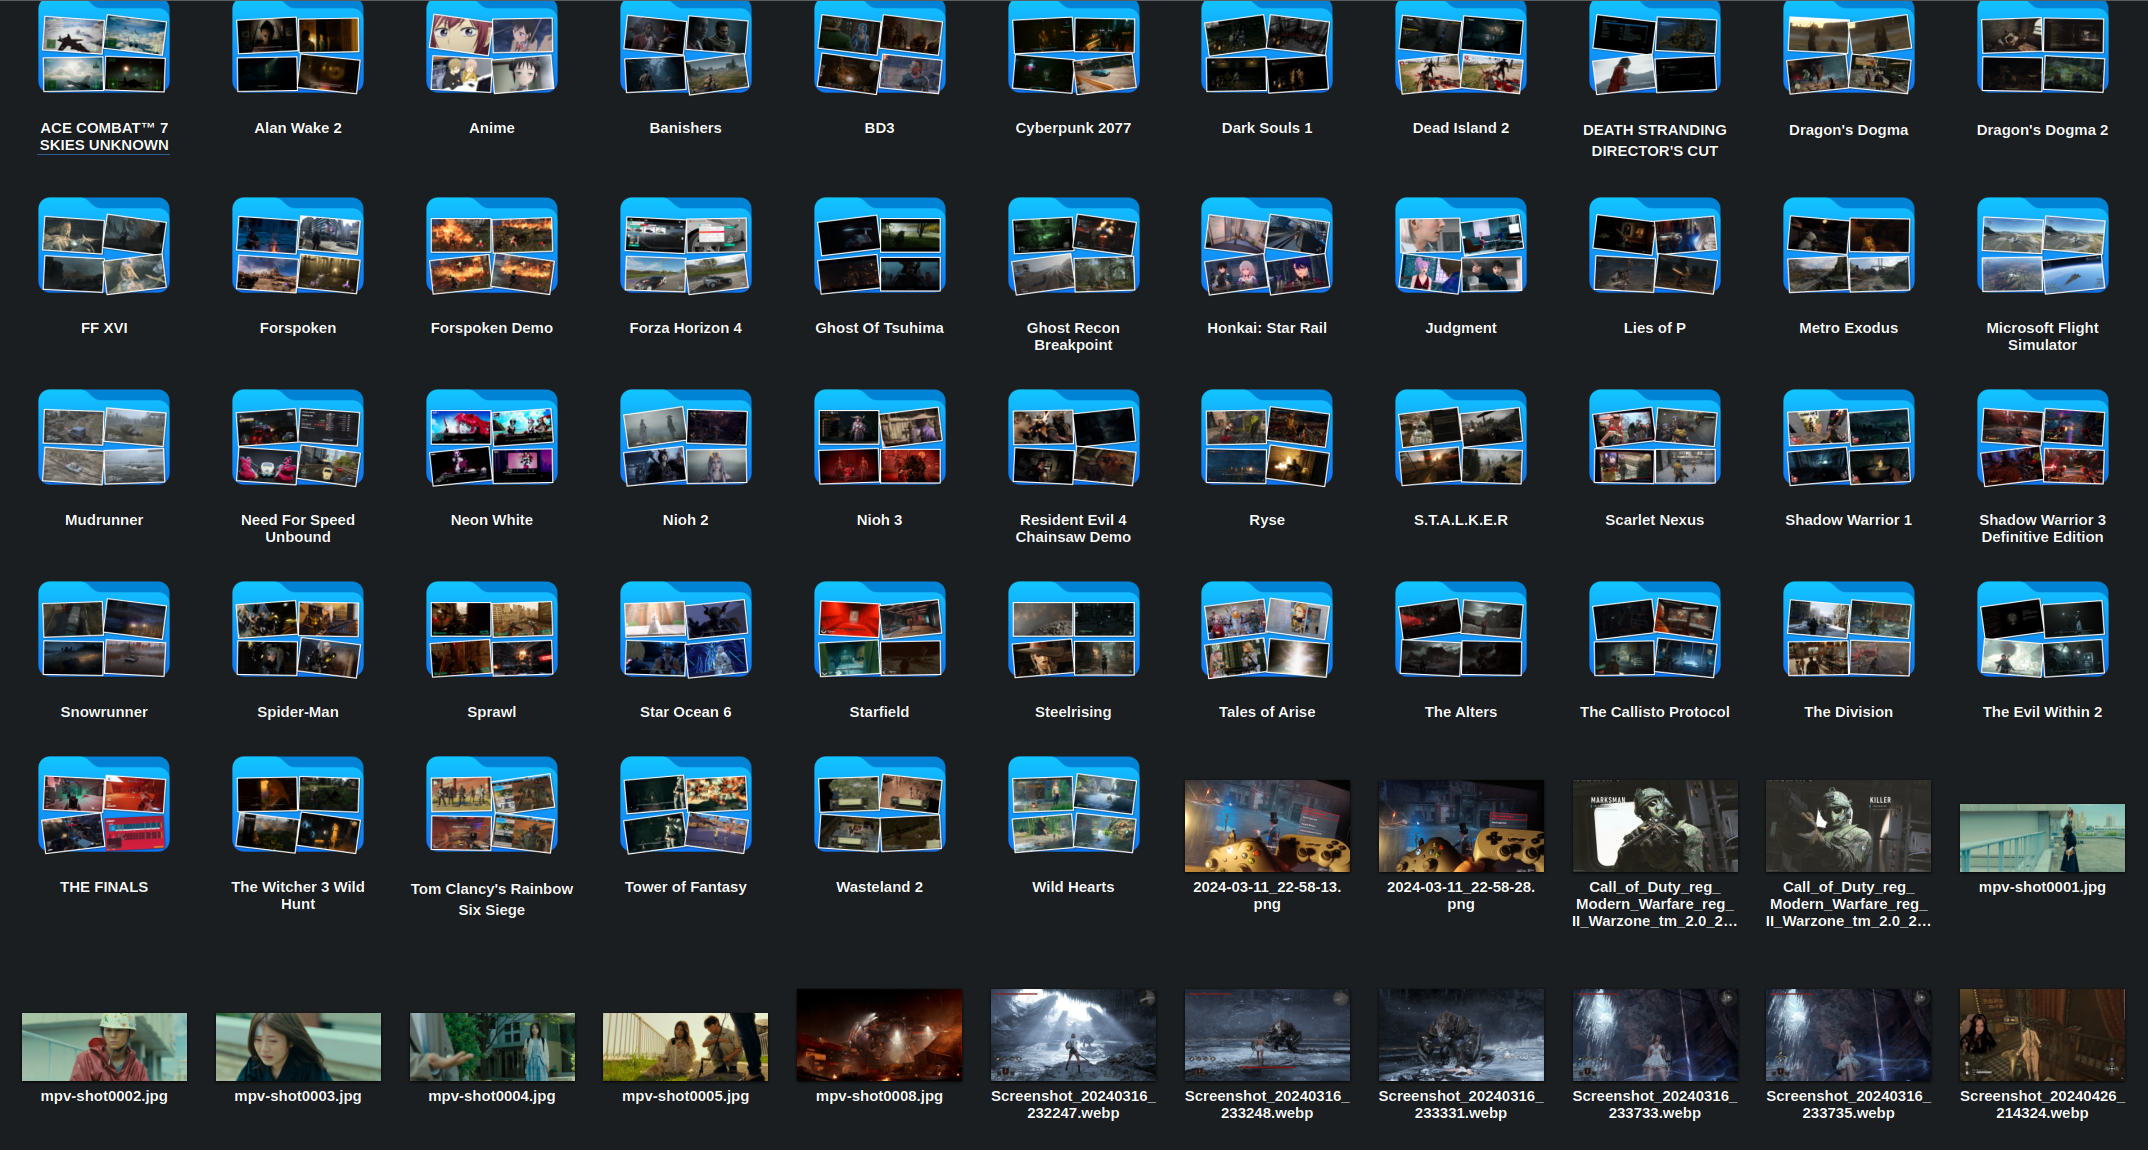Select the Mudrunner folder
The width and height of the screenshot is (2148, 1150).
click(104, 438)
